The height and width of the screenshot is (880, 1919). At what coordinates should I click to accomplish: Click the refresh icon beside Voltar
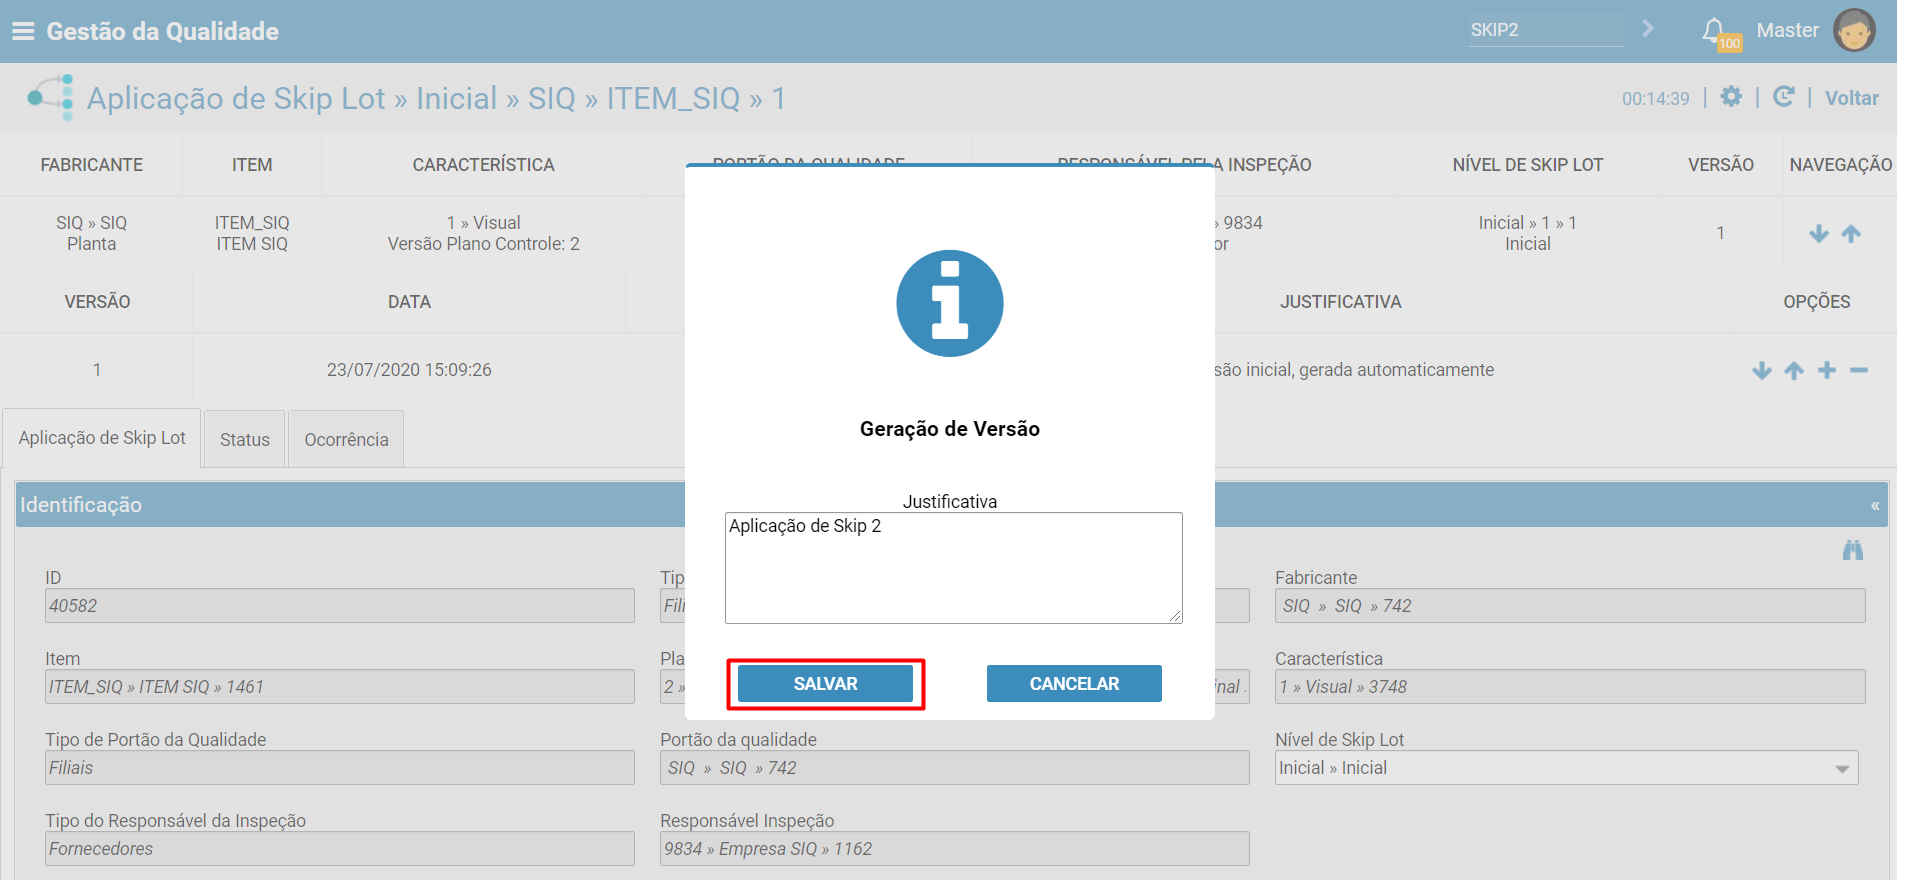coord(1783,97)
